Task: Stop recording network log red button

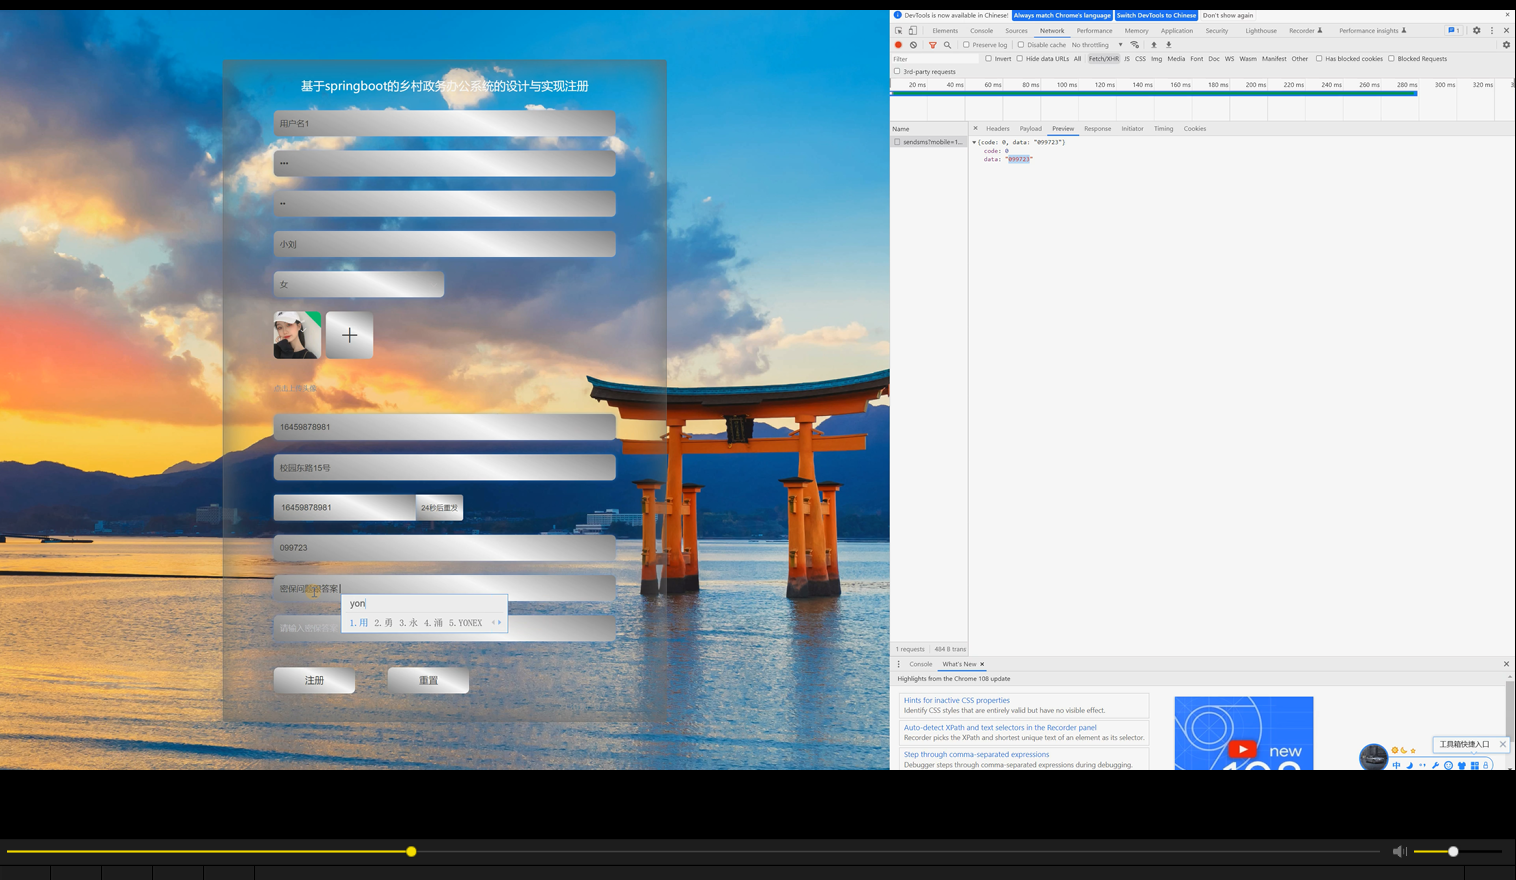Action: coord(898,45)
